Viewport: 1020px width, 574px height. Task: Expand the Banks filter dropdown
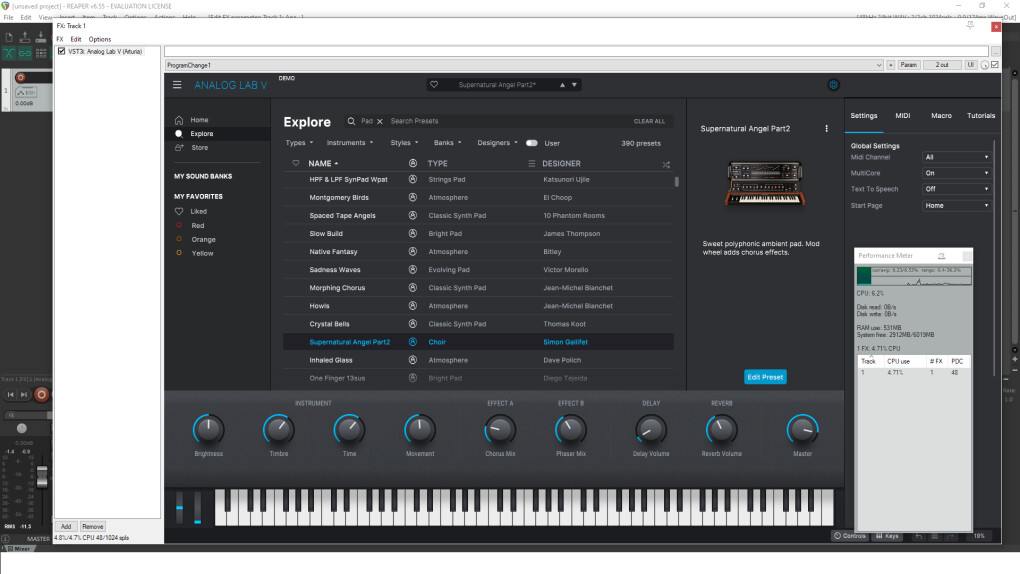(x=448, y=143)
